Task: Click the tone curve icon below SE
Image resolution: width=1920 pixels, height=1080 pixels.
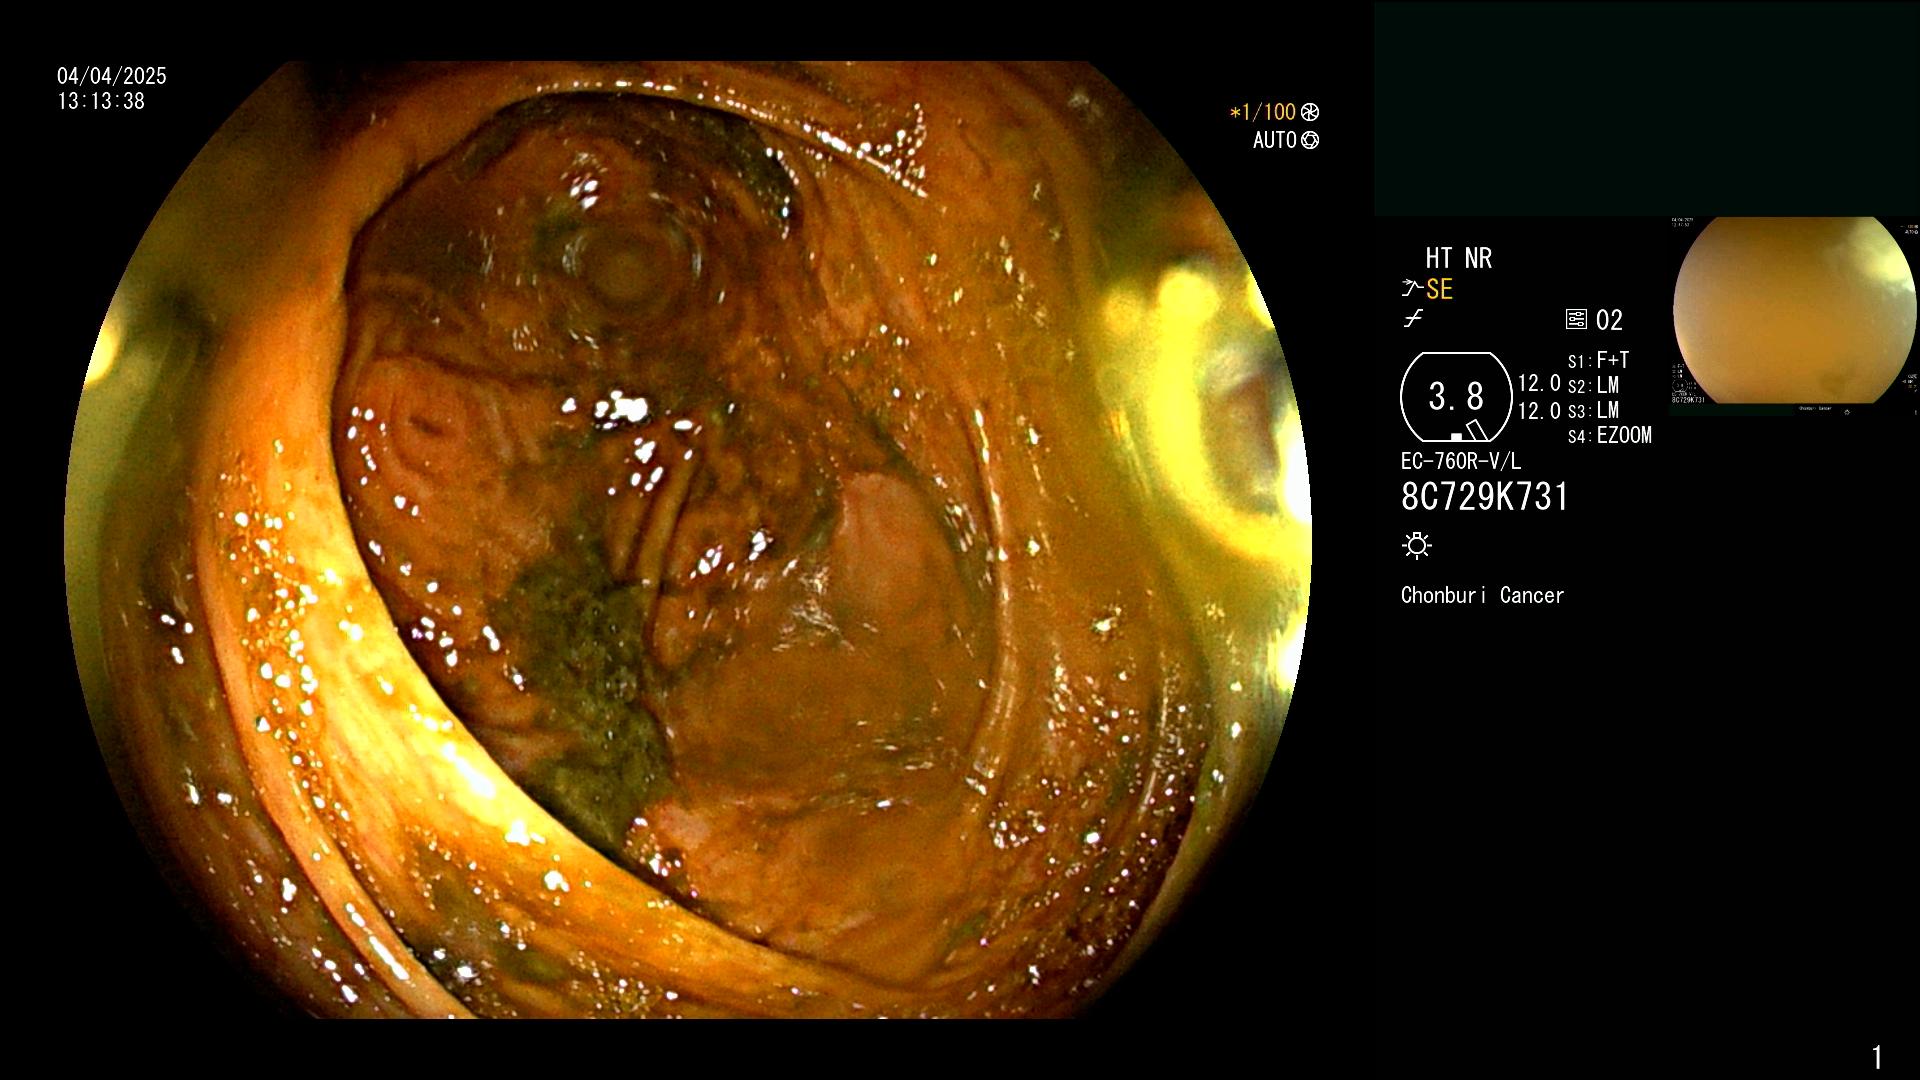Action: point(1413,319)
